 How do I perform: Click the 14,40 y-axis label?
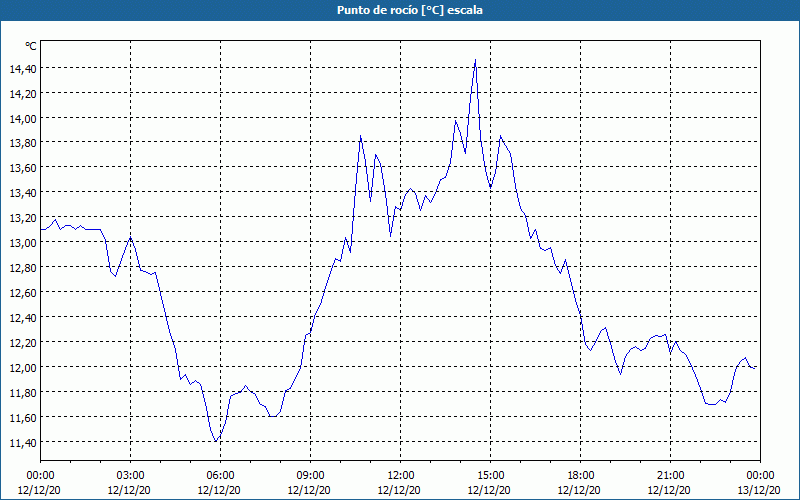pos(23,68)
